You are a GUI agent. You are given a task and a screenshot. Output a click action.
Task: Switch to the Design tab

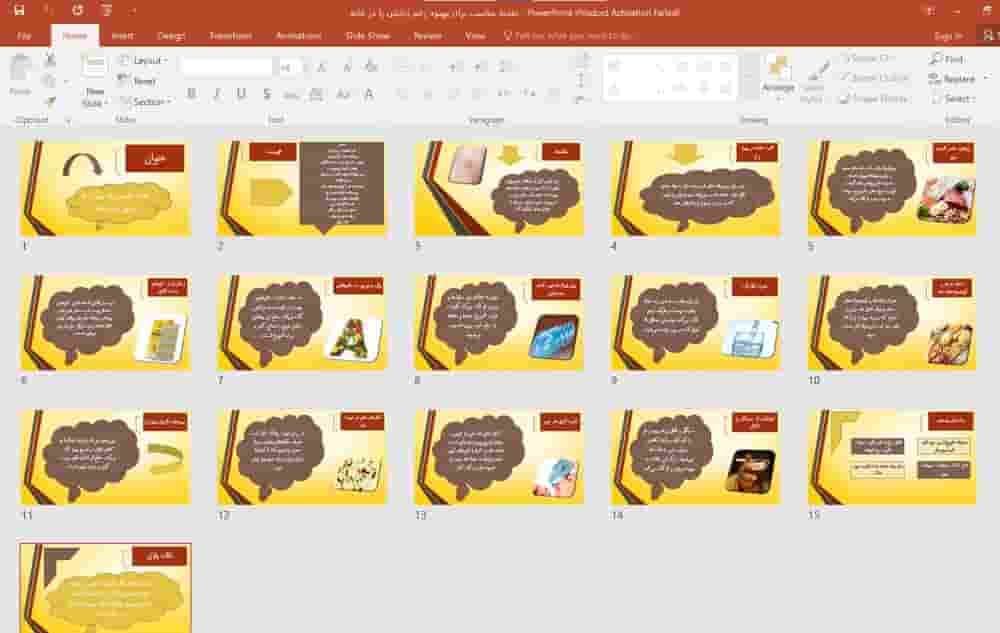click(171, 36)
